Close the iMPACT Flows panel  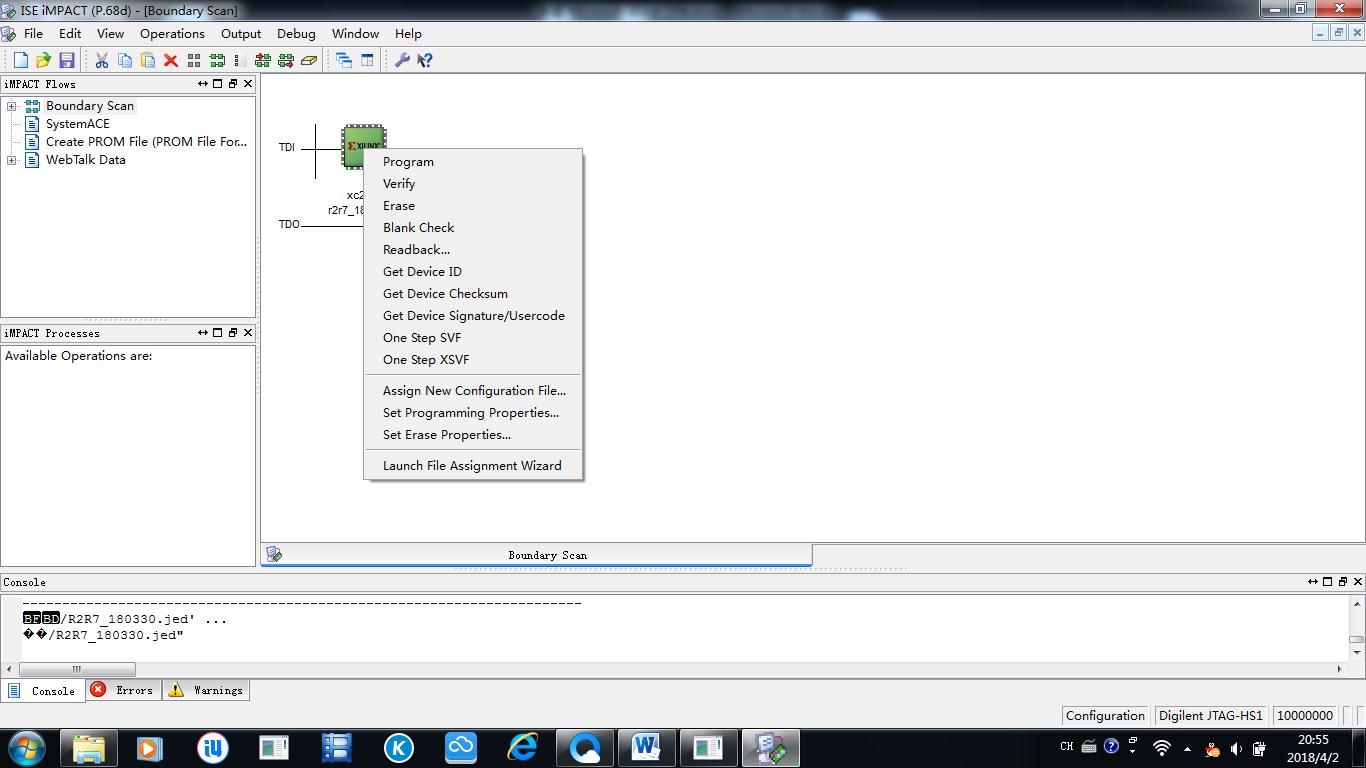click(248, 84)
